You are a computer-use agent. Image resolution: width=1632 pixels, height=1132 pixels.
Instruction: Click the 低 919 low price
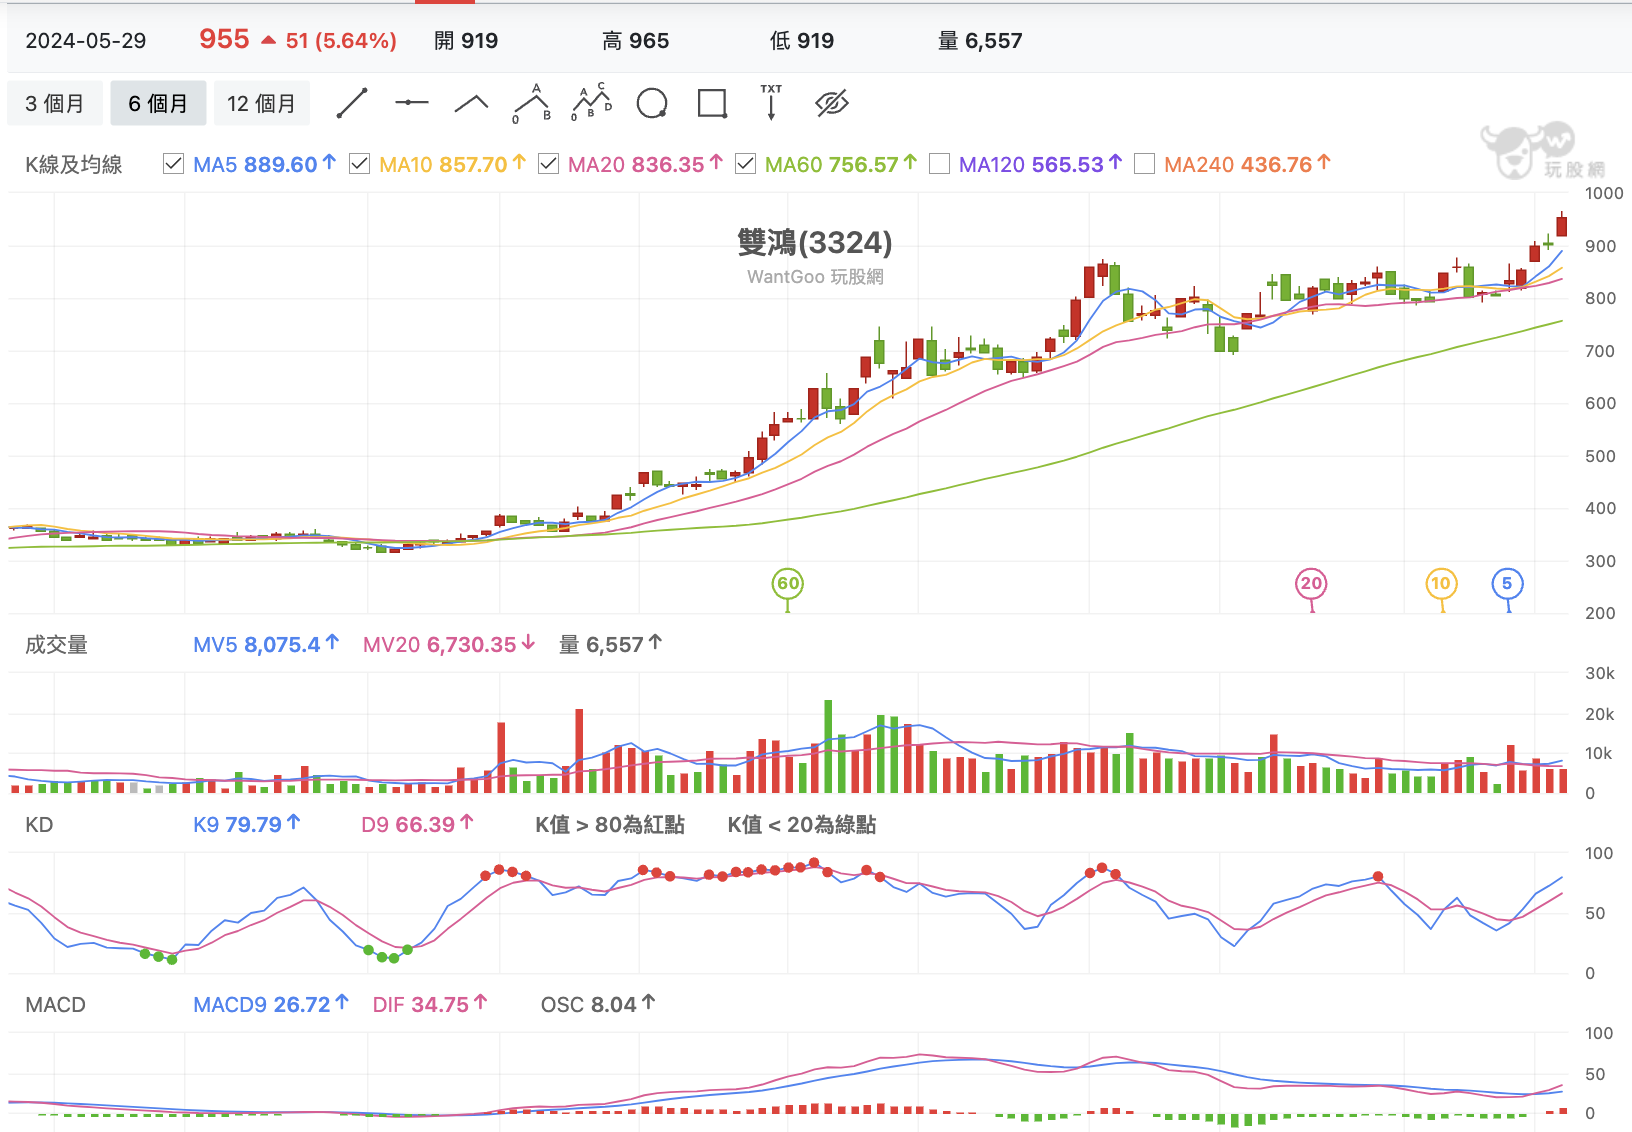coord(802,41)
